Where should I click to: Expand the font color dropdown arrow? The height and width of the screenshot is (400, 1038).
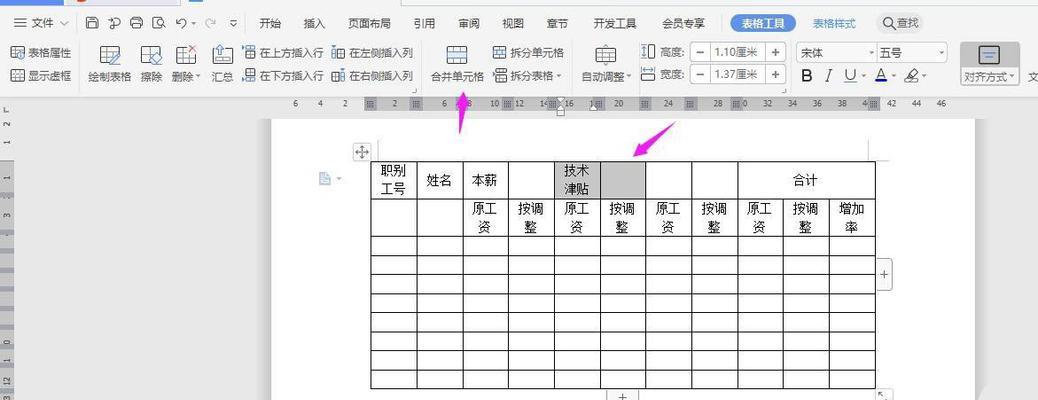tap(894, 76)
